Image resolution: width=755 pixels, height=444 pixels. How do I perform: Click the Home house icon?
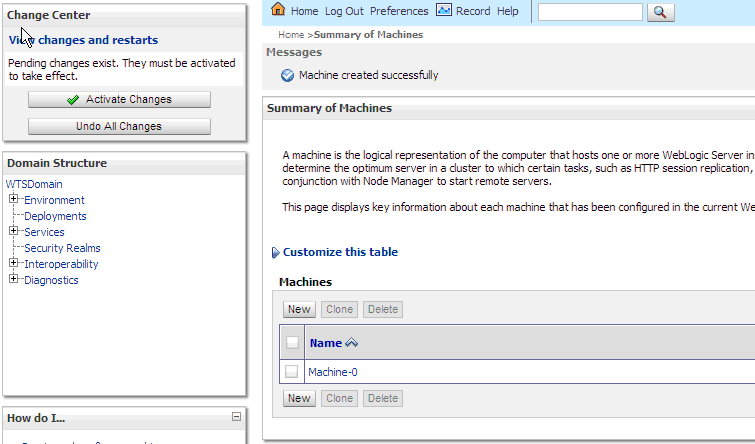coord(278,9)
